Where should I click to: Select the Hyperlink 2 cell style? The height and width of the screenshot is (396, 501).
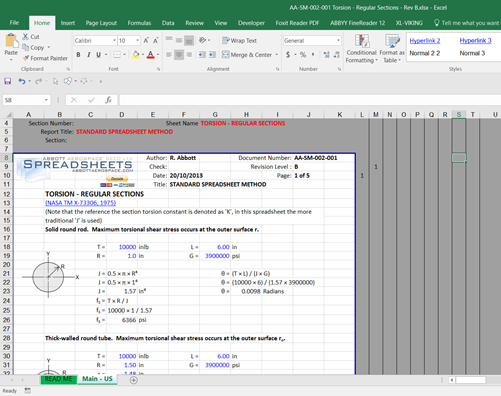click(x=425, y=40)
